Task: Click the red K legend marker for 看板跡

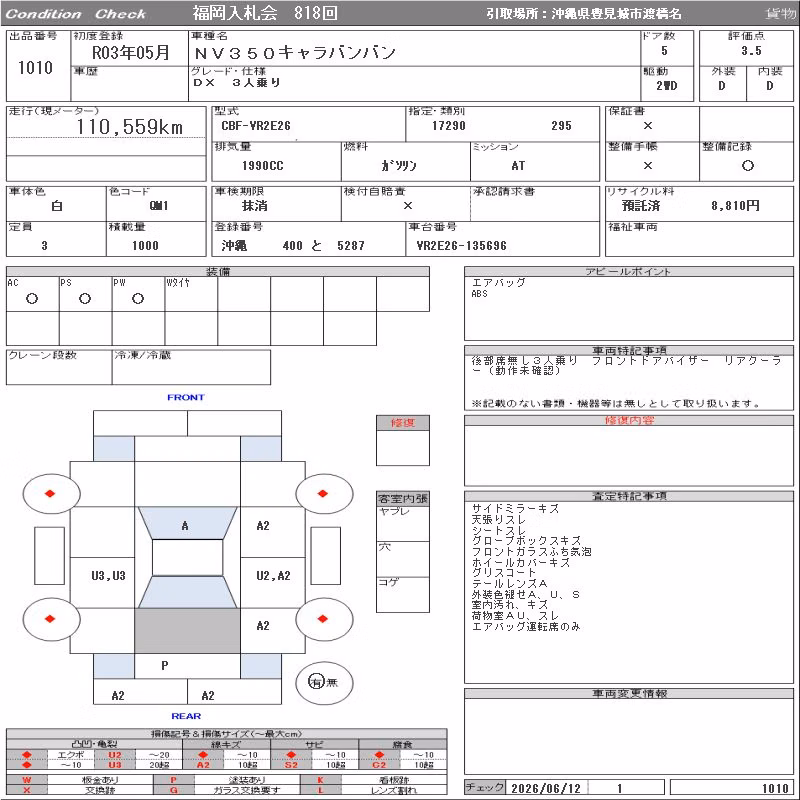Action: click(320, 780)
